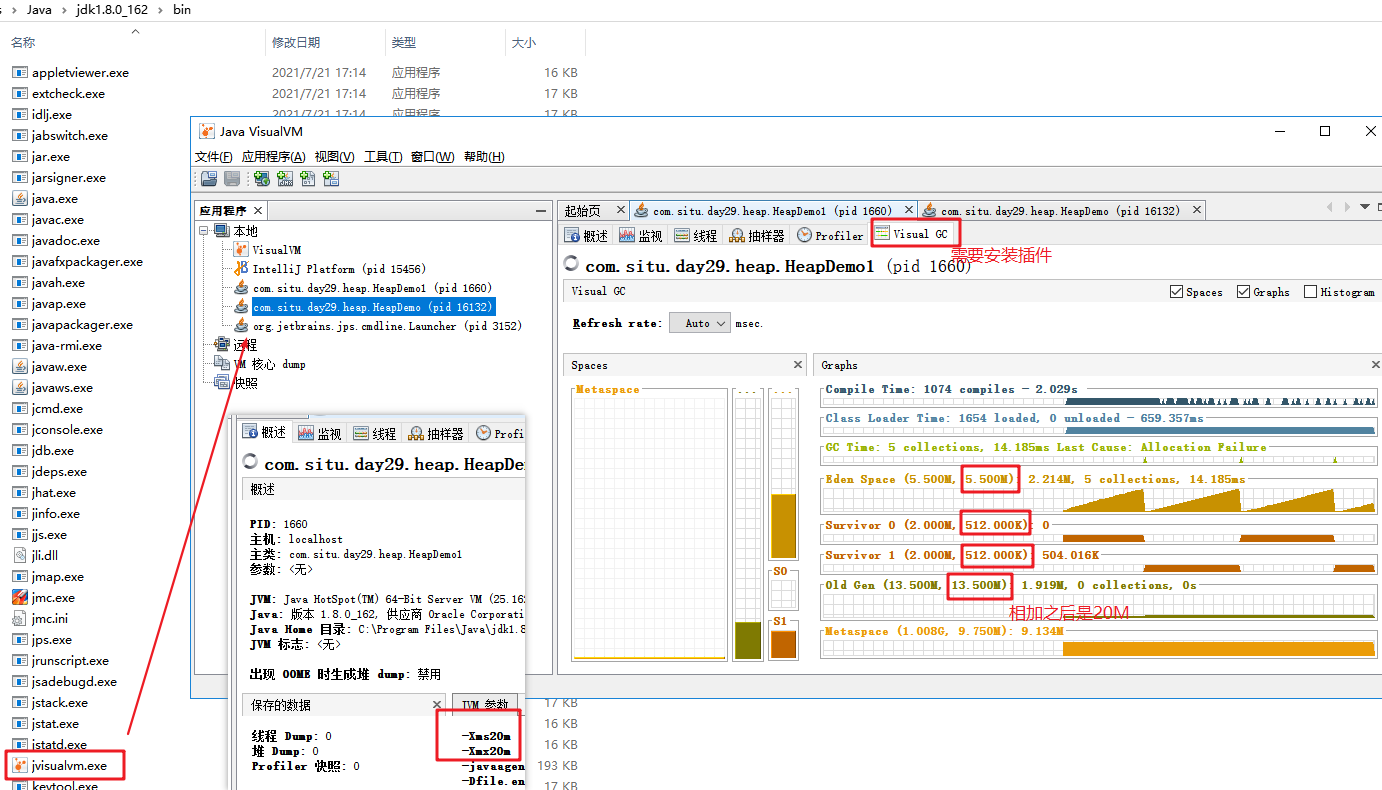Click the 本地 computer icon in tree
This screenshot has width=1382, height=790.
point(222,231)
